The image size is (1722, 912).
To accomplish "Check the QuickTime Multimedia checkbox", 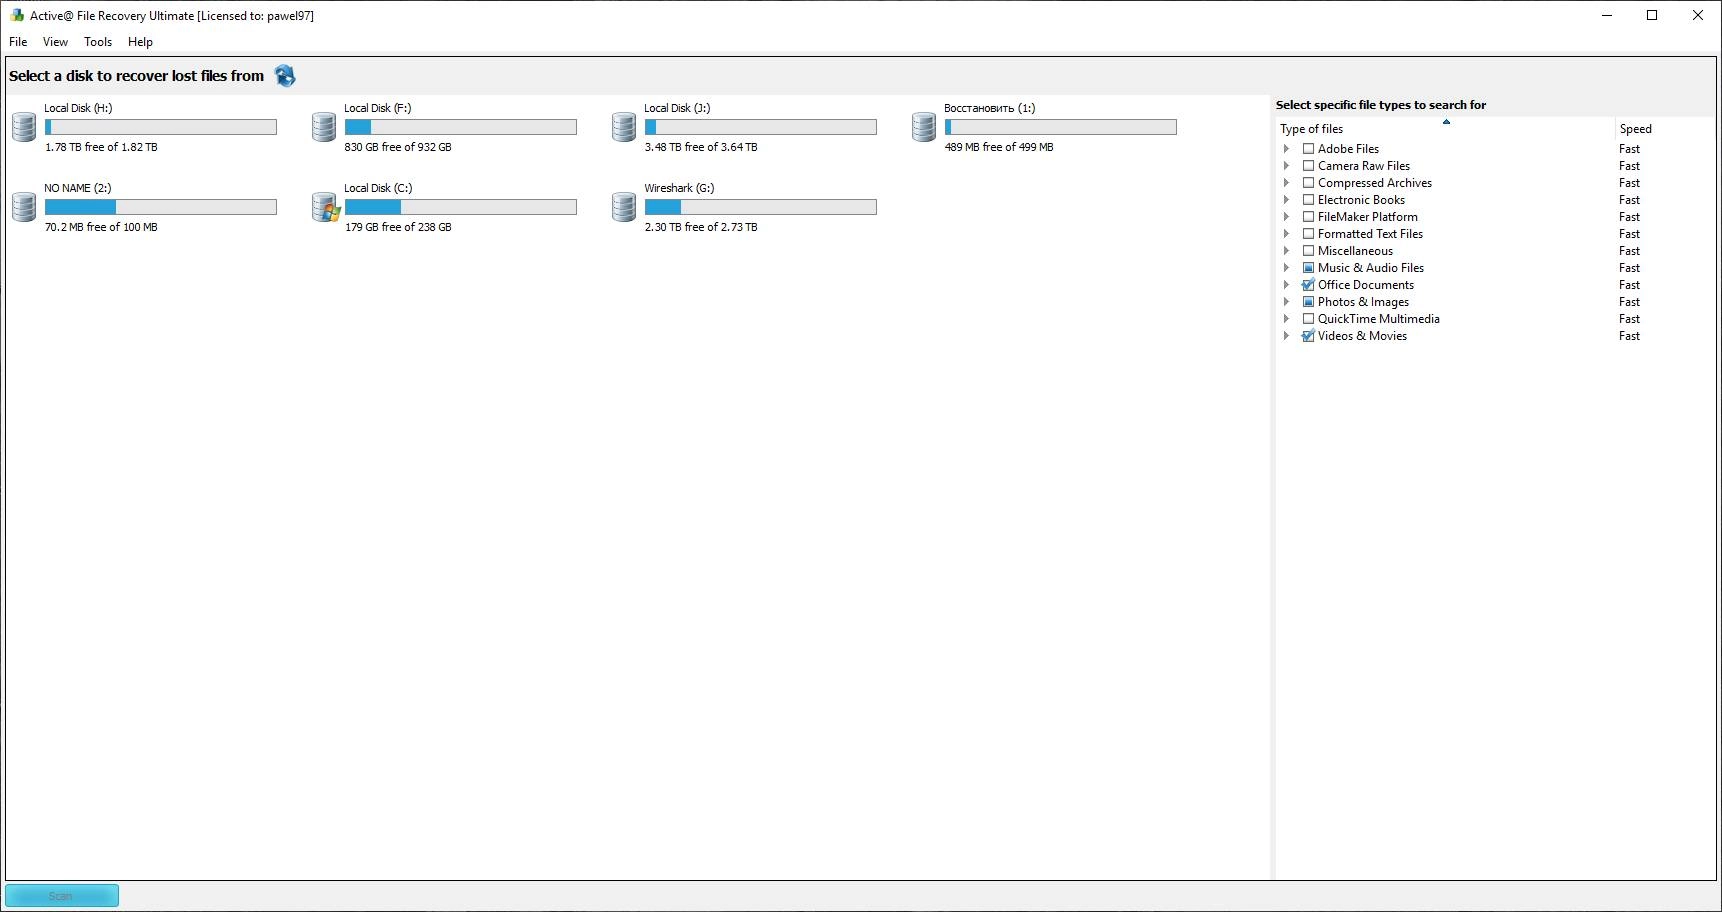I will point(1308,319).
